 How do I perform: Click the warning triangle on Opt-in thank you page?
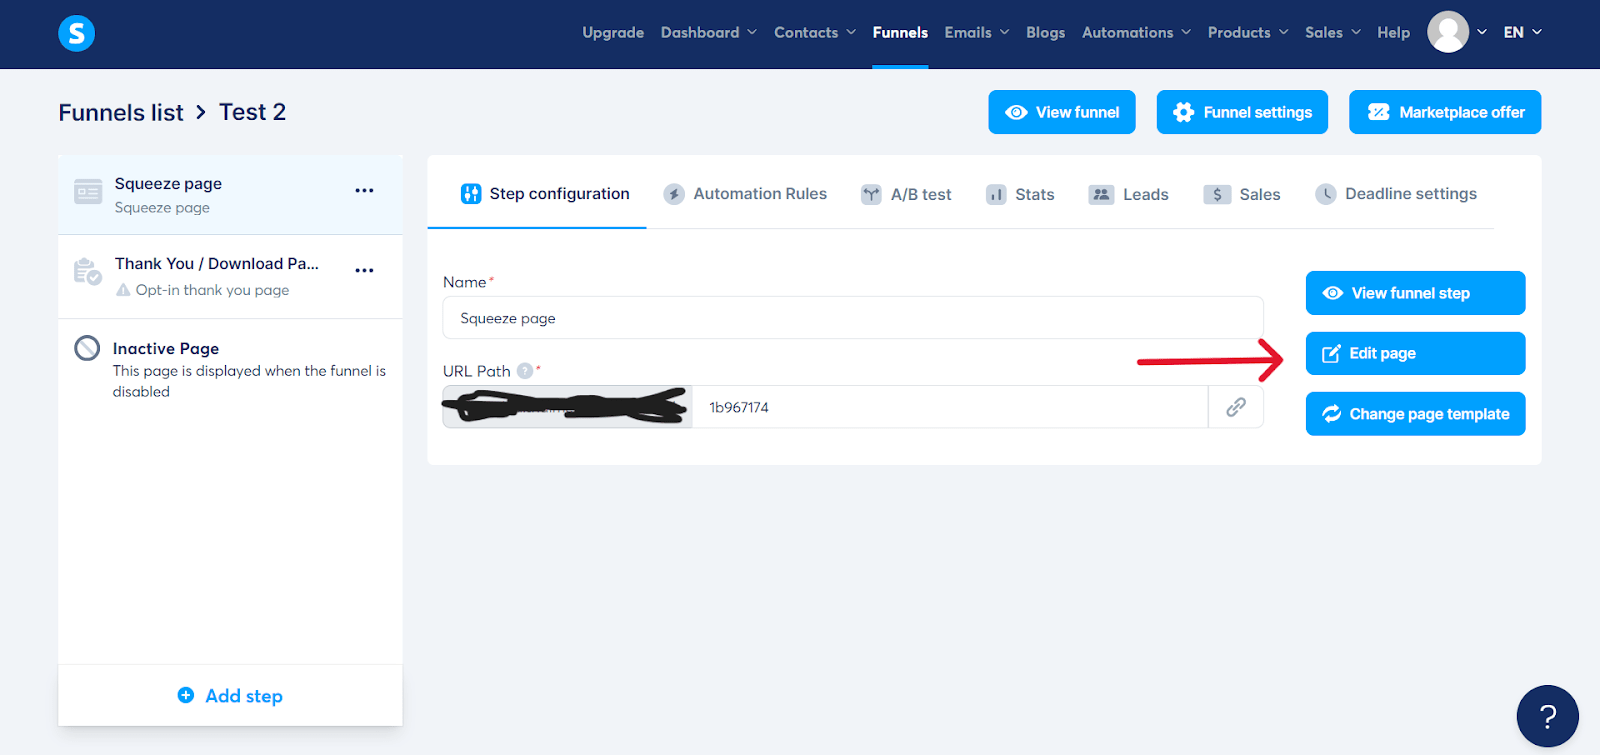click(x=123, y=290)
